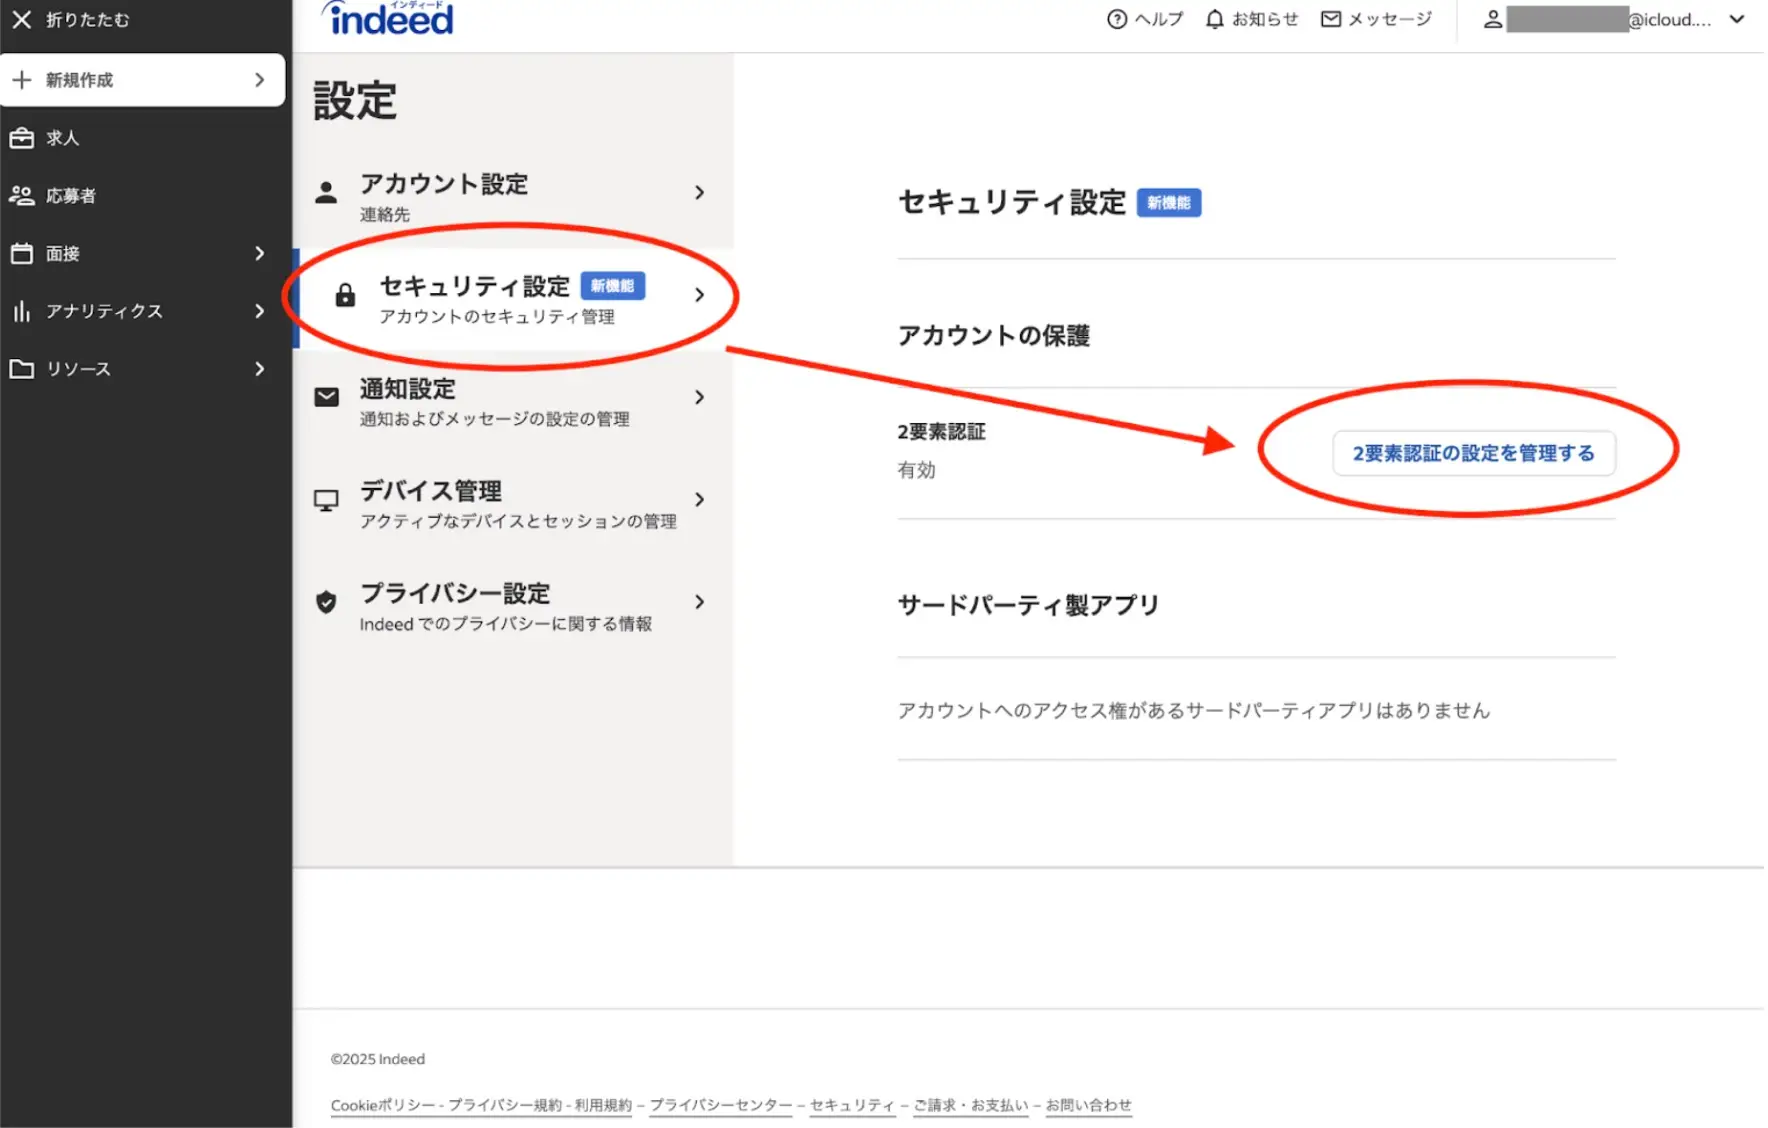The image size is (1768, 1128).
Task: Open 利用規約 footer link
Action: pos(603,1105)
